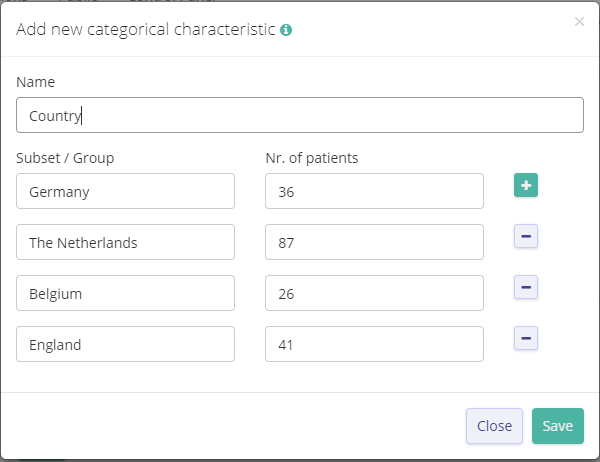Select the patient count field showing 87
Screen dimensions: 600x462
(374, 242)
